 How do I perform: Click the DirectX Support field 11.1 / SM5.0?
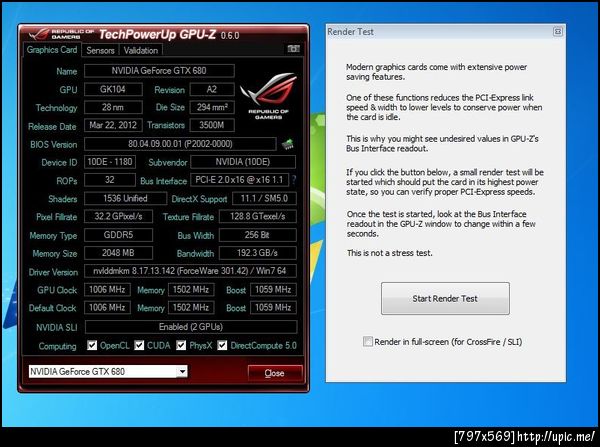coord(264,198)
